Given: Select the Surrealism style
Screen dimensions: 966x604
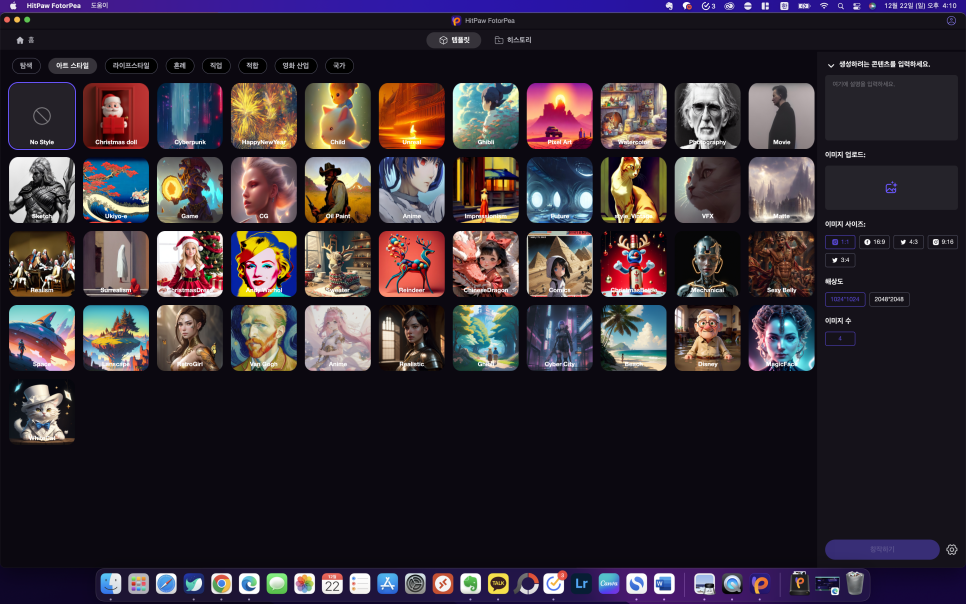Looking at the screenshot, I should 116,264.
